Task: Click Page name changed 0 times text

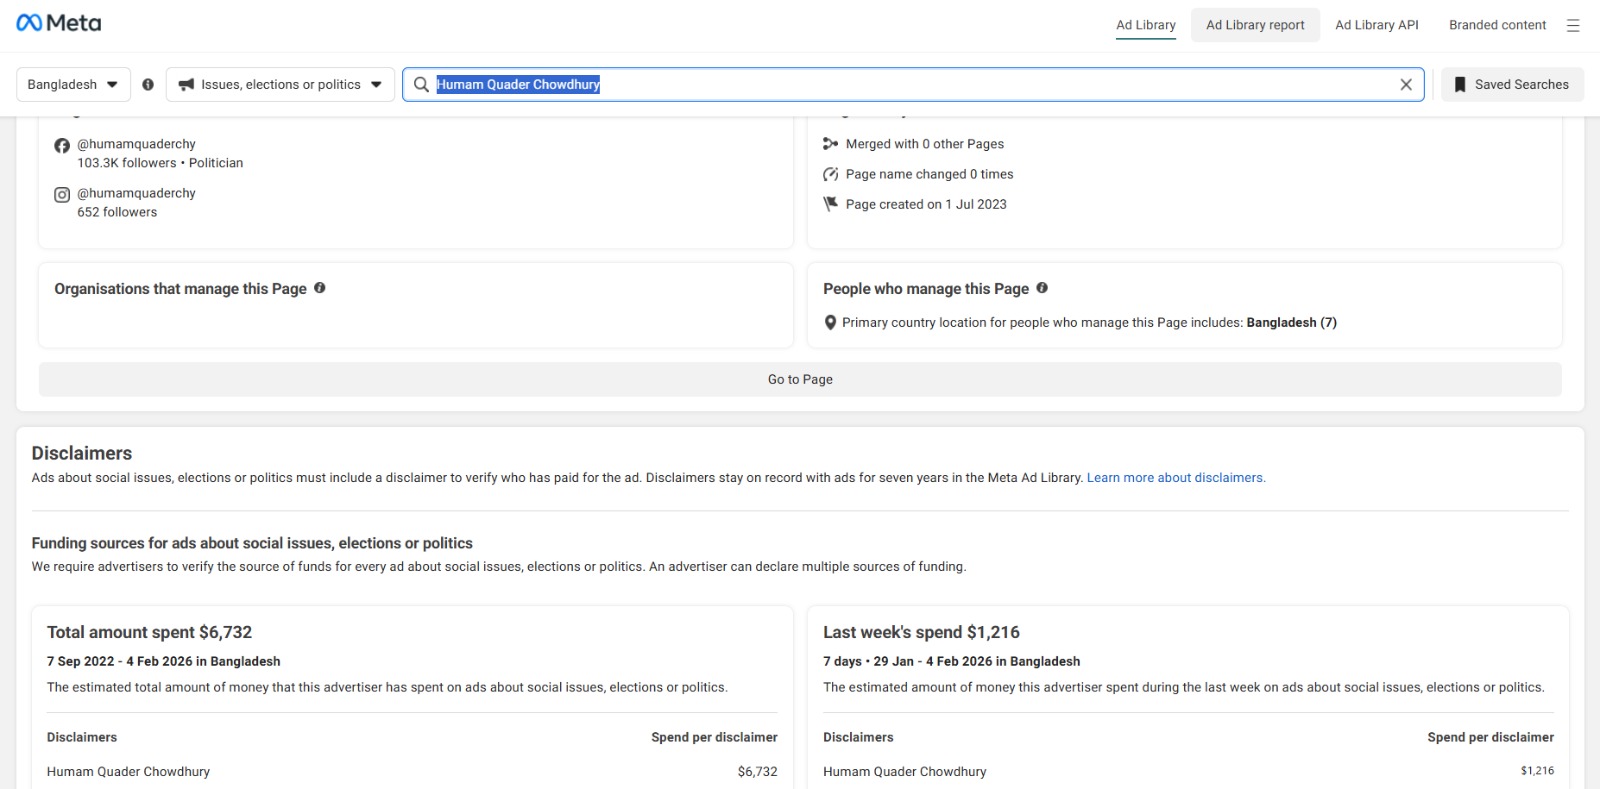Action: coord(930,174)
